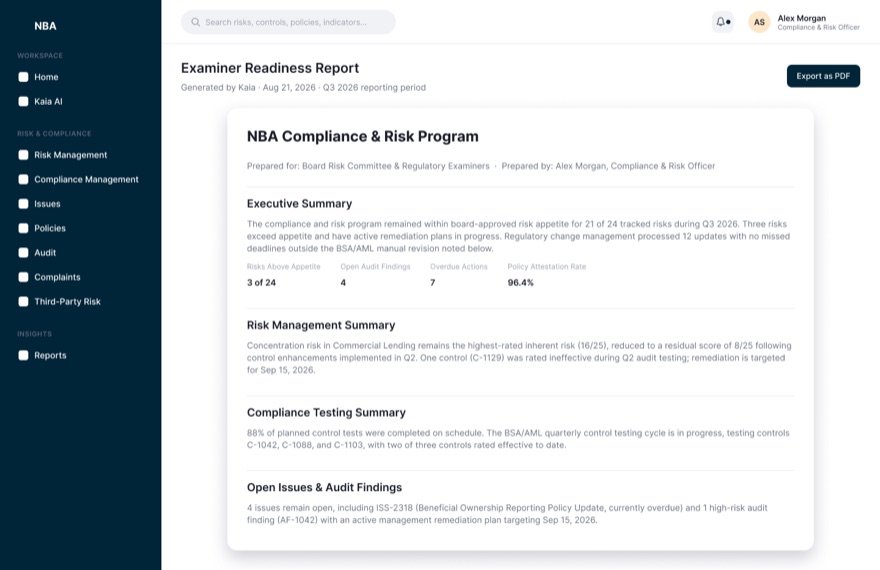The image size is (880, 570).
Task: Focus the search risks, controls input
Action: 288,22
